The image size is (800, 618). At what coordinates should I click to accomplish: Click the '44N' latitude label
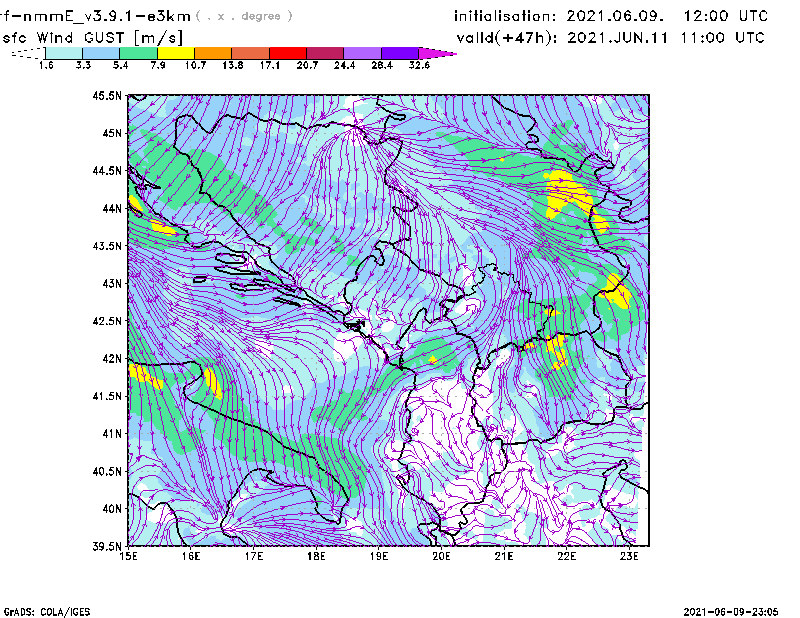112,208
